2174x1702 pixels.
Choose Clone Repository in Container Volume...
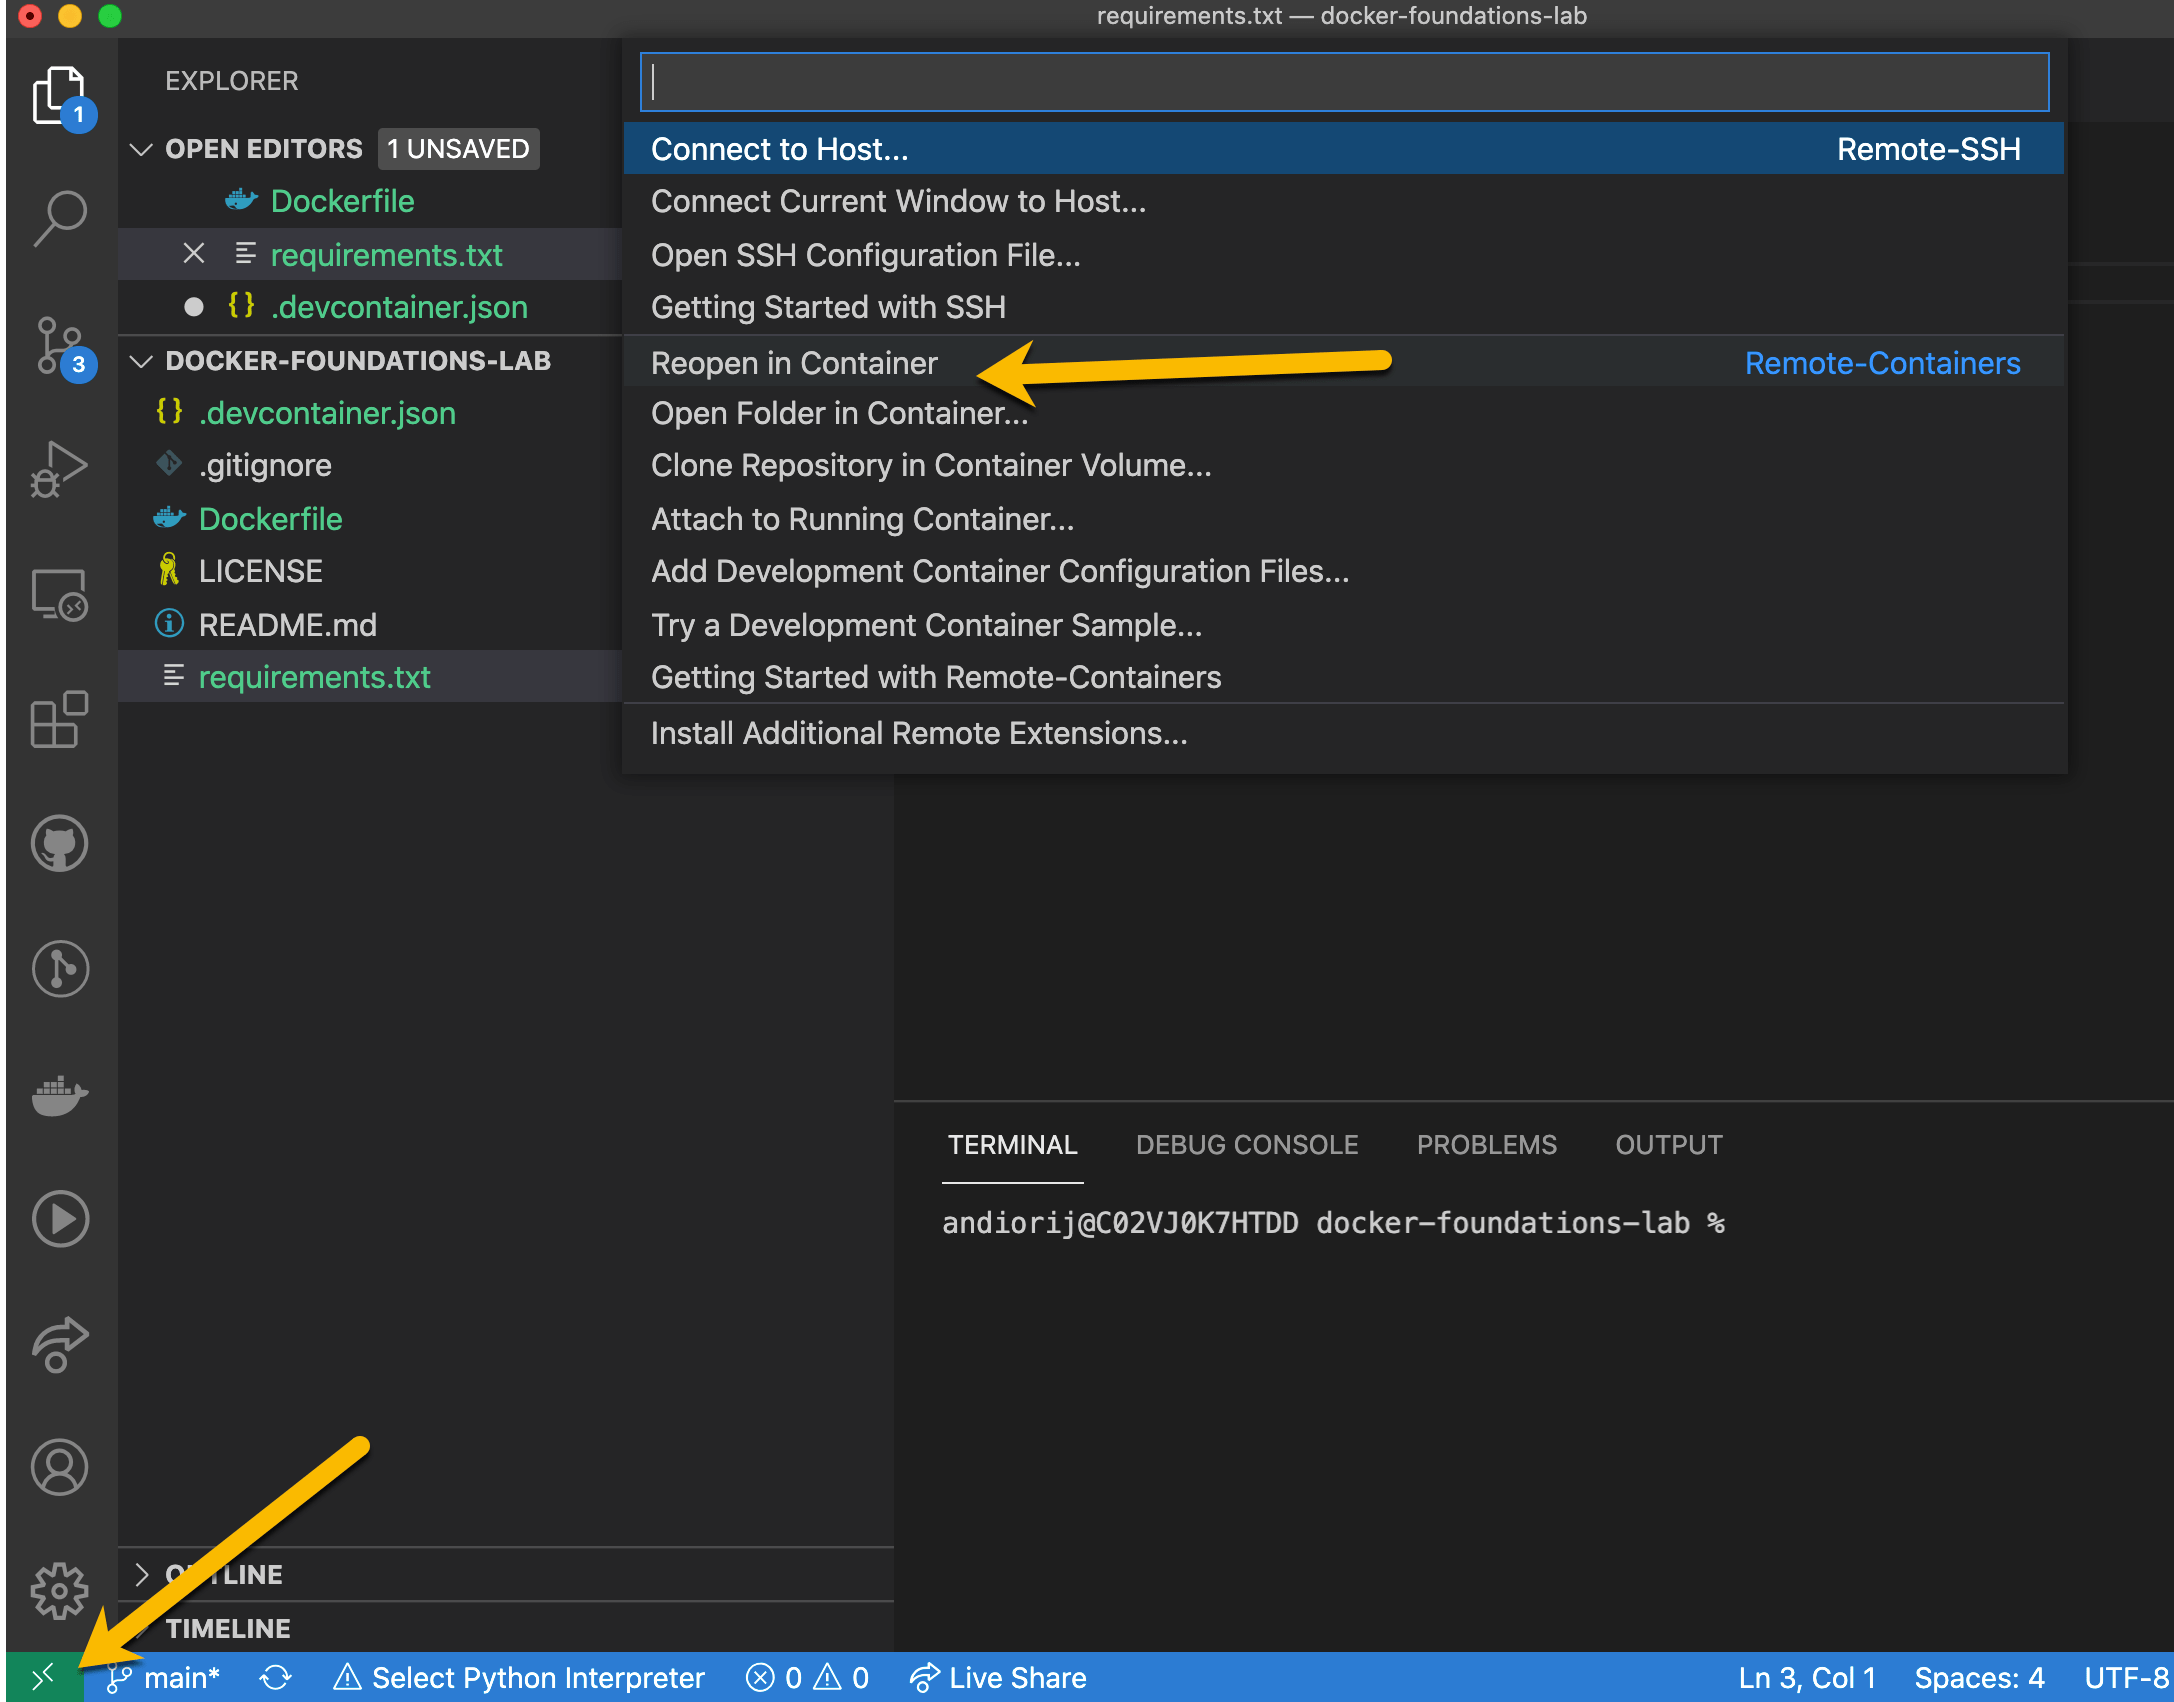point(1344,465)
